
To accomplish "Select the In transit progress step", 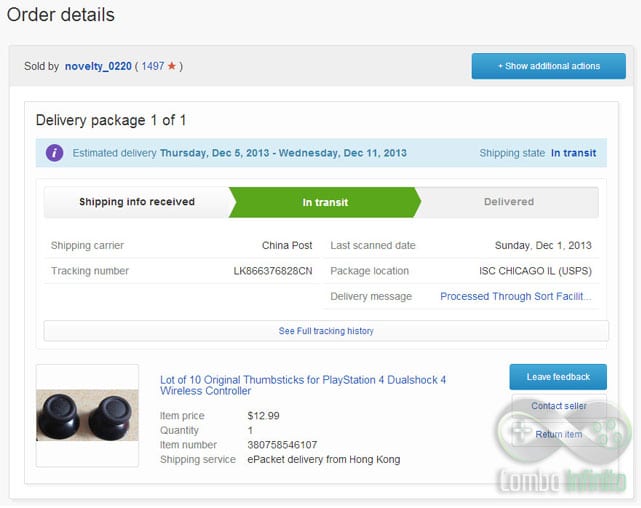I will pos(325,202).
